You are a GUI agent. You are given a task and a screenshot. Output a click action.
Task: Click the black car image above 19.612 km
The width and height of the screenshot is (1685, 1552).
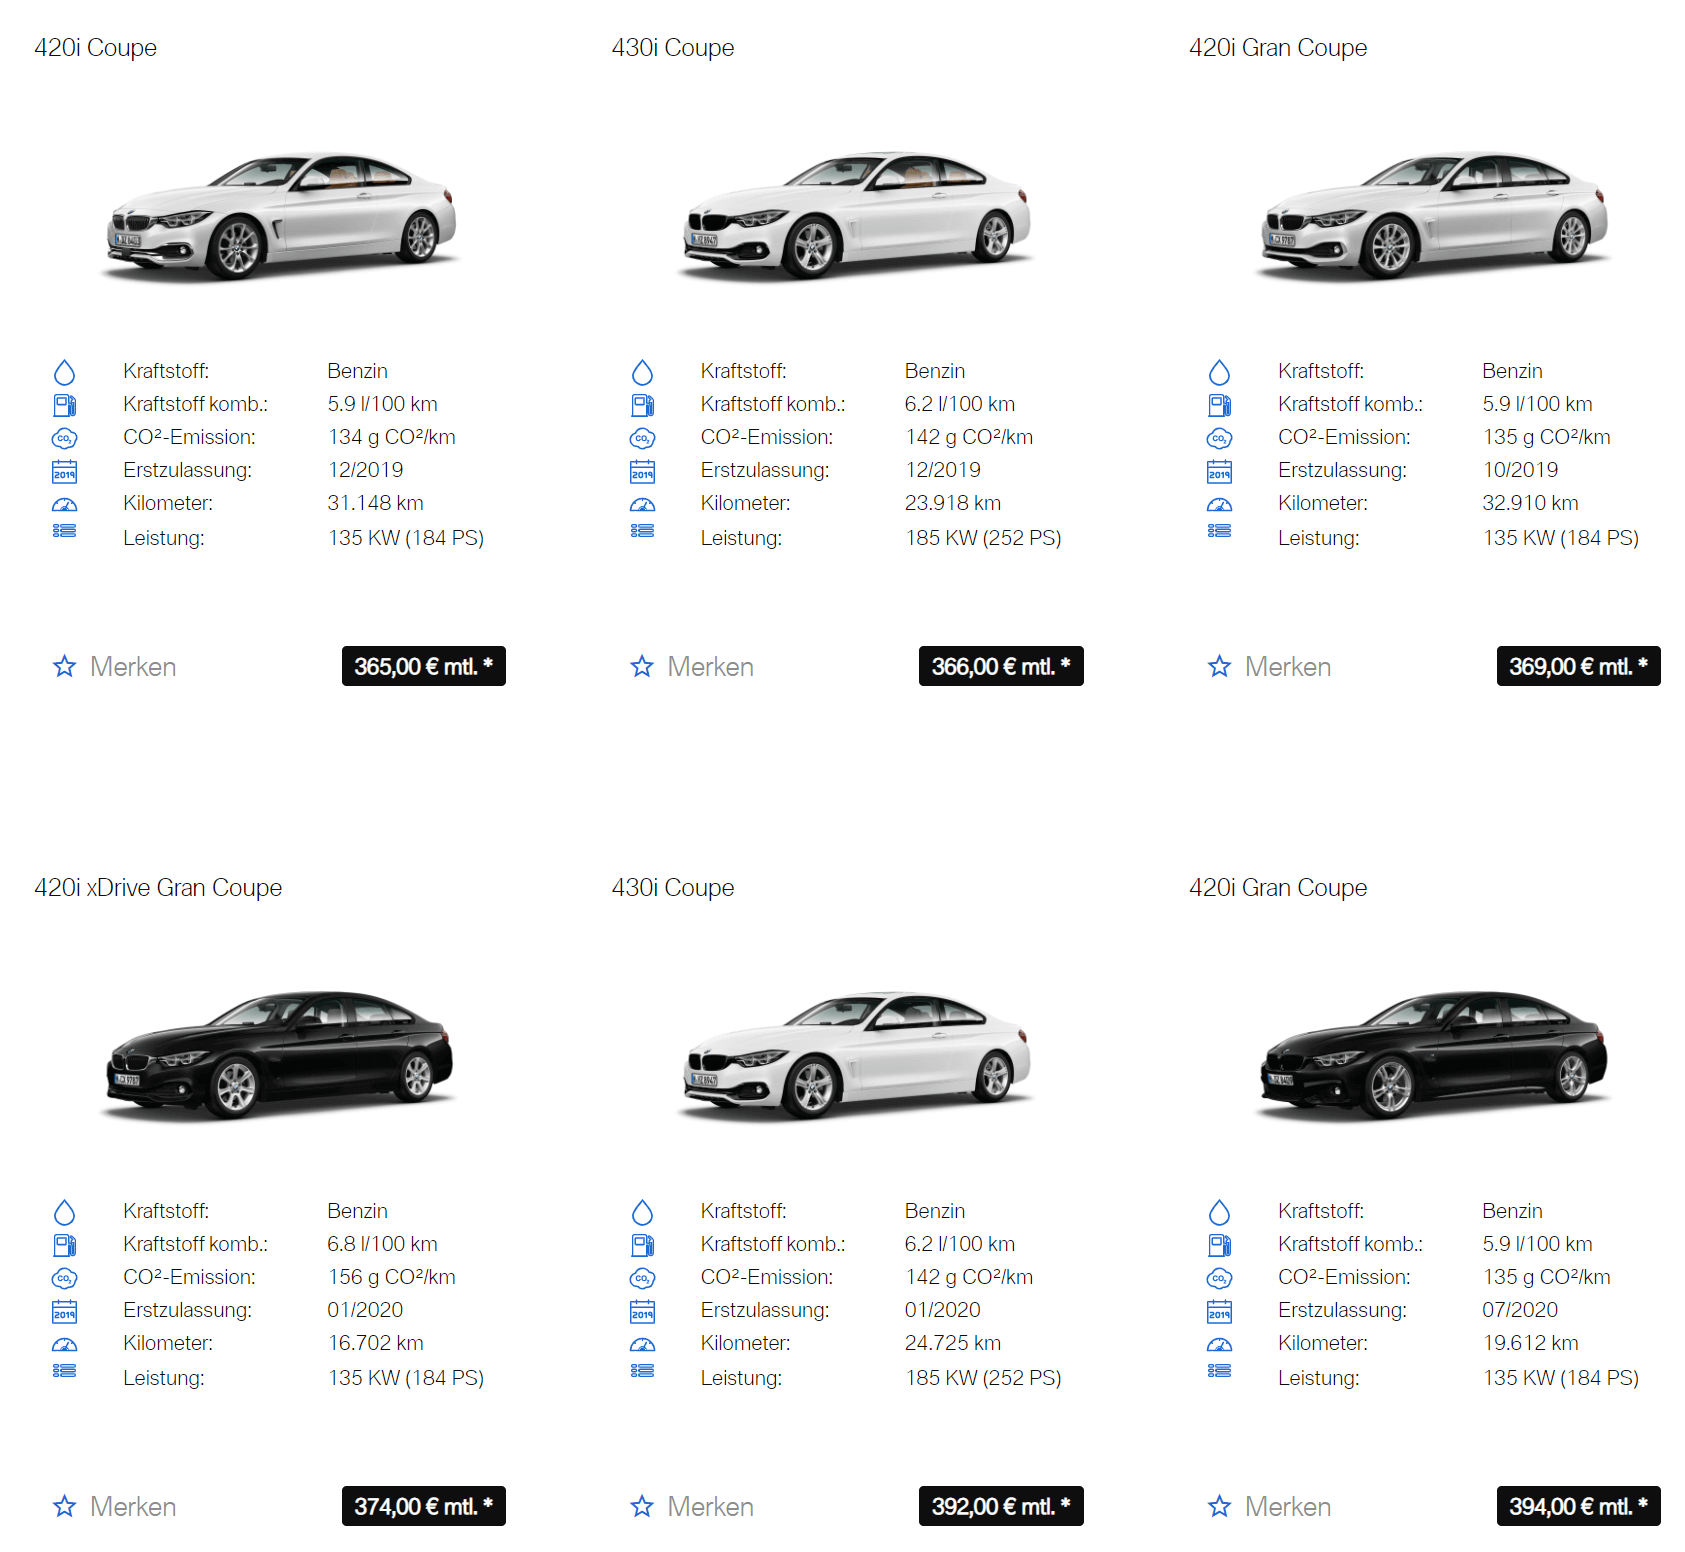pos(1434,1056)
